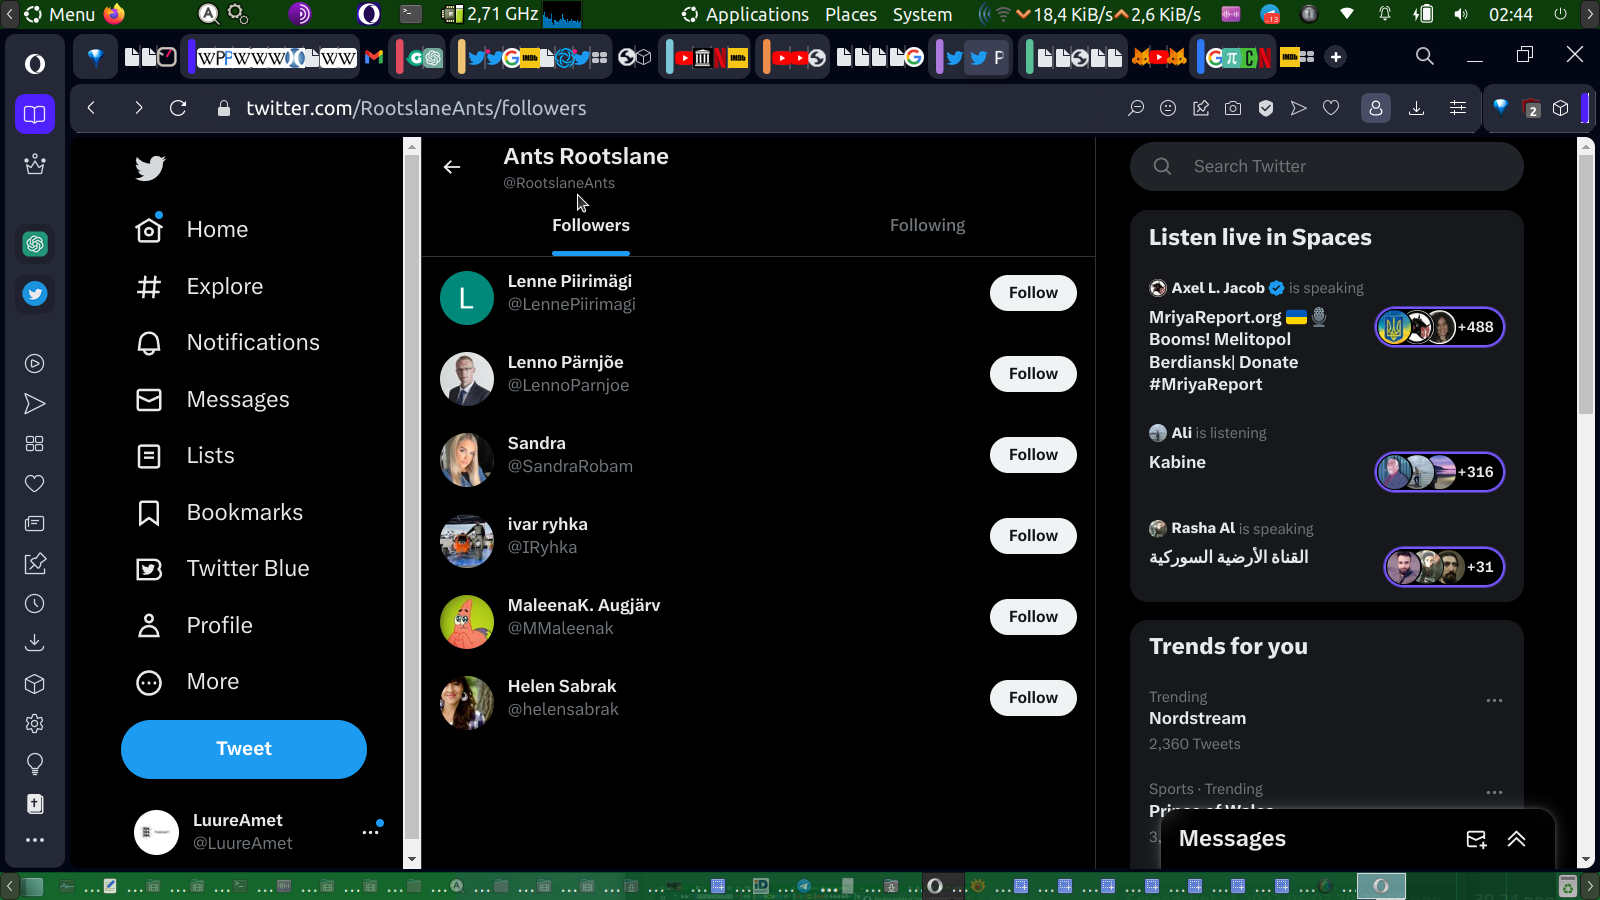The width and height of the screenshot is (1600, 900).
Task: Select the Followers tab
Action: [591, 226]
